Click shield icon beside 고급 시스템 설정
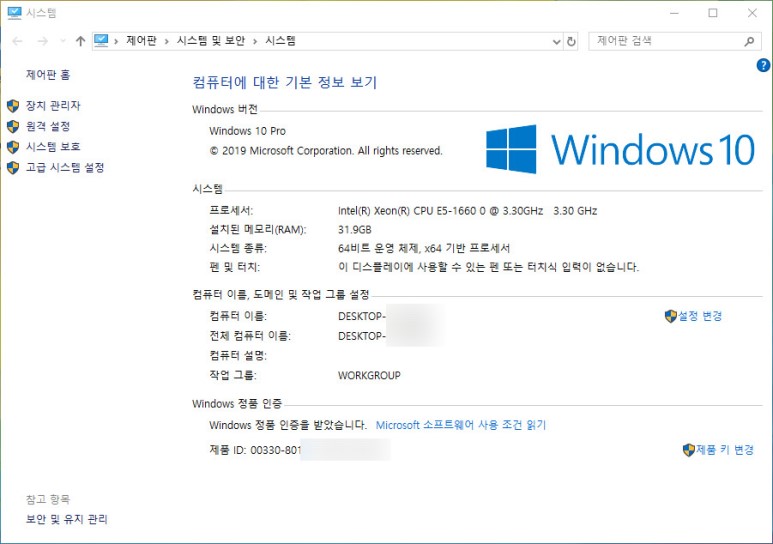The width and height of the screenshot is (773, 544). pyautogui.click(x=13, y=168)
